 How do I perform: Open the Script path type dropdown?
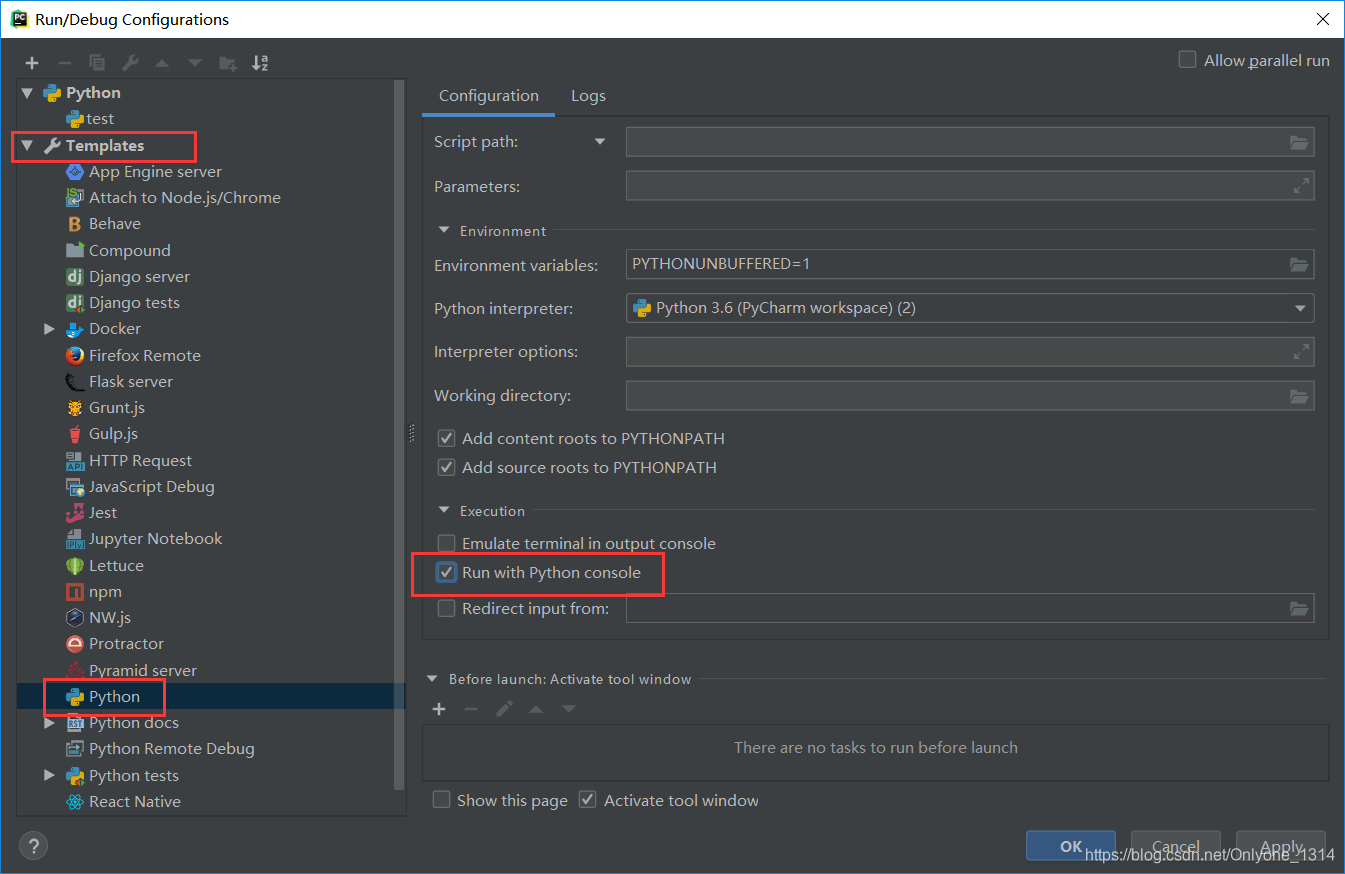click(600, 142)
